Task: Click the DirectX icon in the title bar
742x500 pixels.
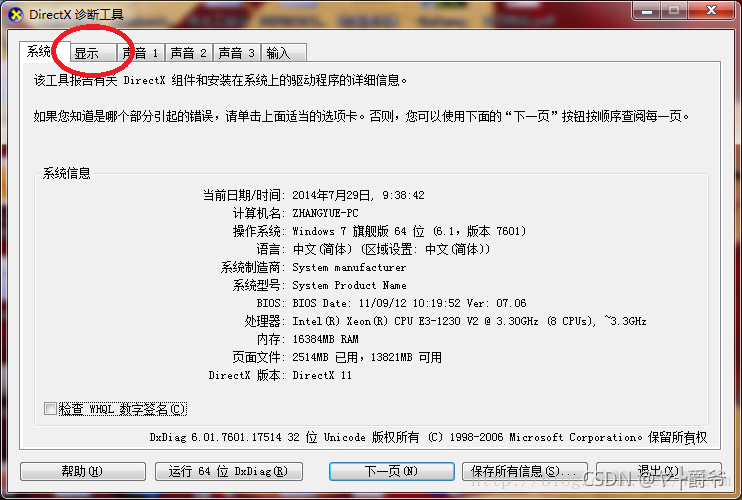Action: pos(15,14)
